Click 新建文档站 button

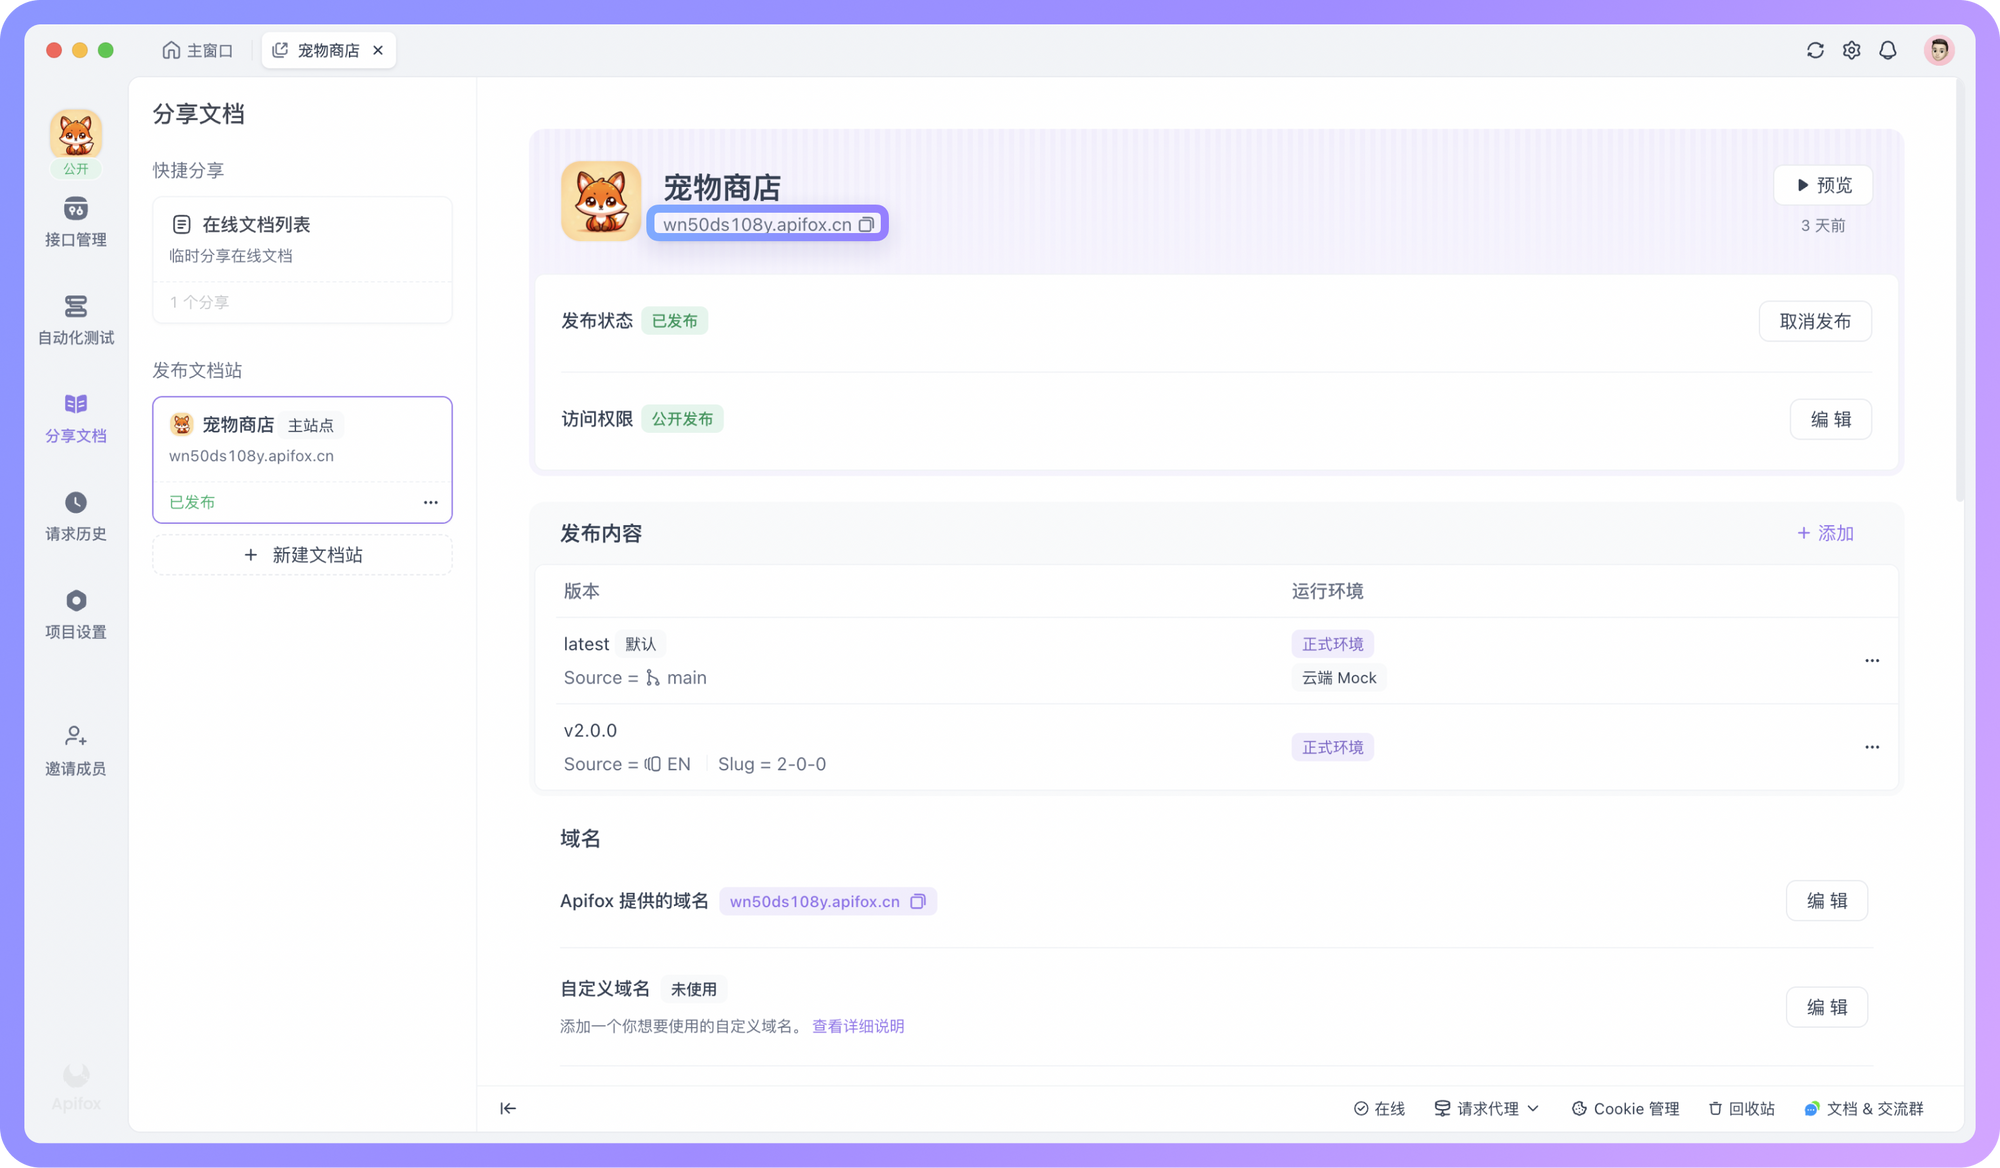pos(302,555)
